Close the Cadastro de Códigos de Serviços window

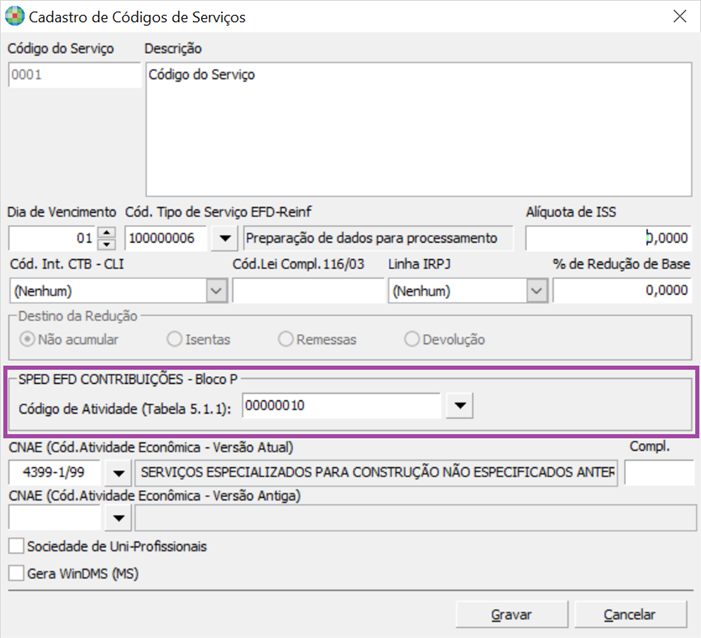679,17
